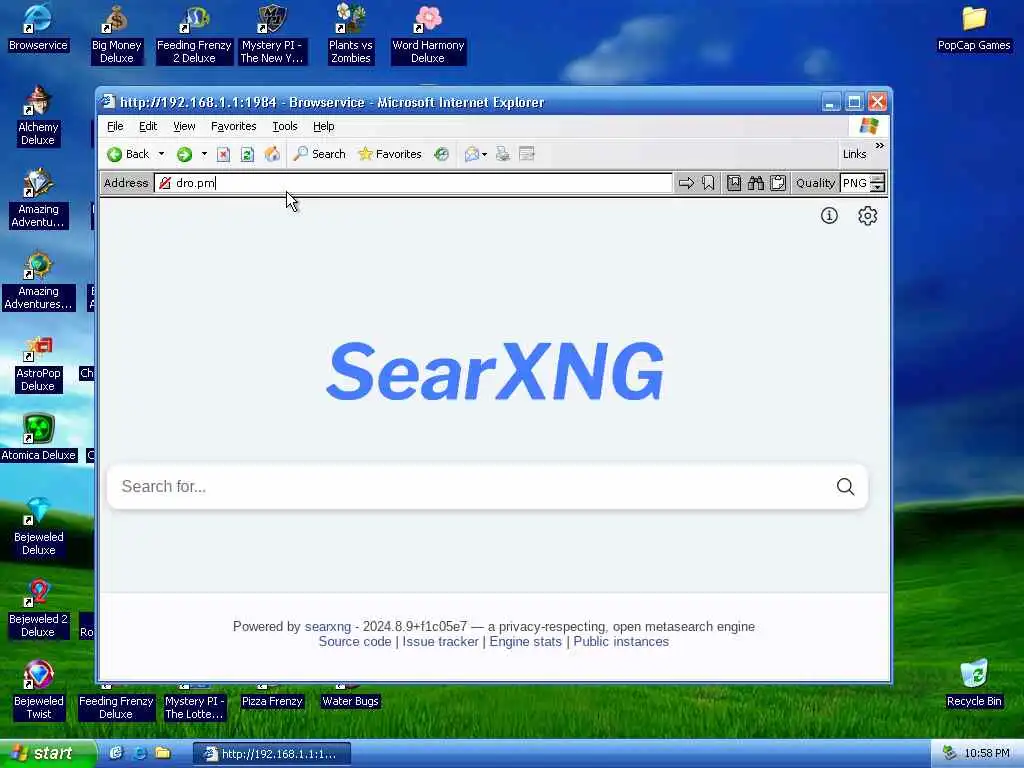
Task: Select the Browservice desktop shortcut
Action: click(x=38, y=28)
